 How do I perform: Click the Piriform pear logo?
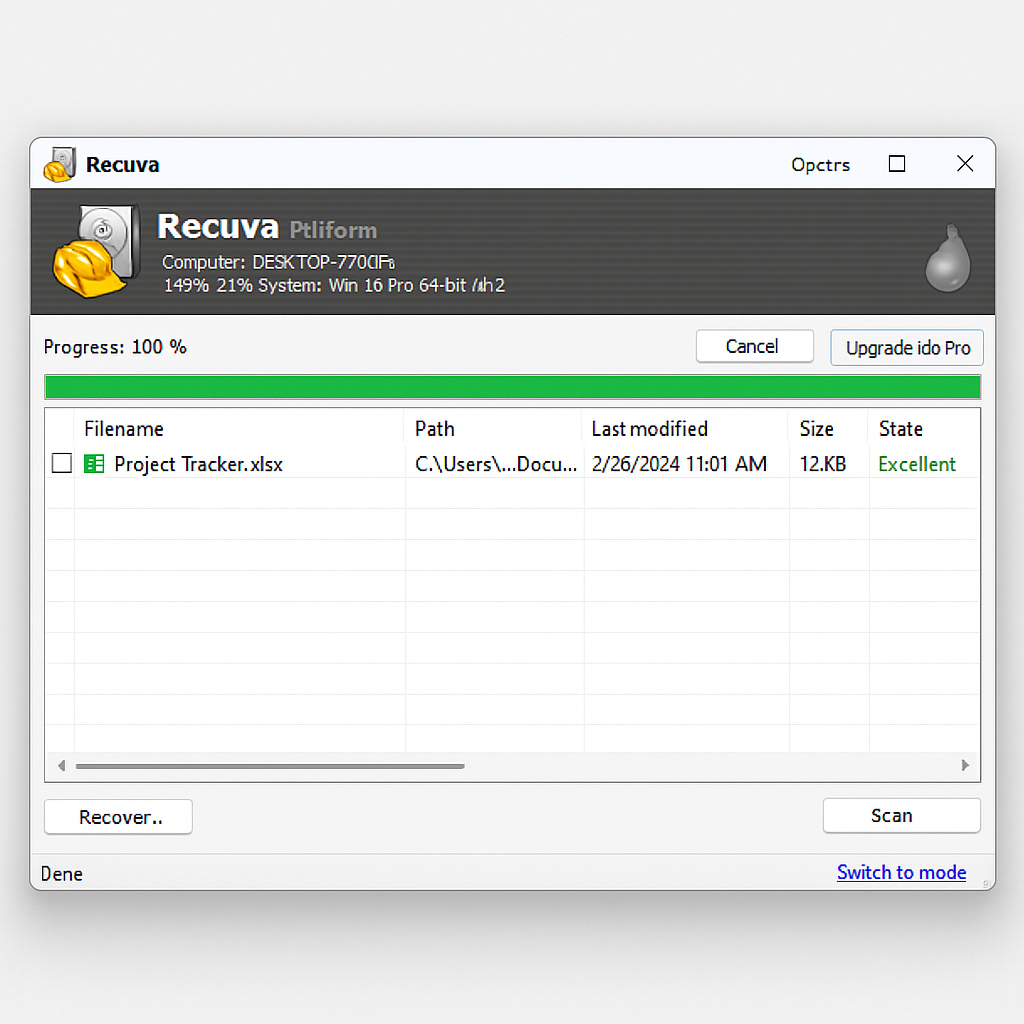coord(948,258)
